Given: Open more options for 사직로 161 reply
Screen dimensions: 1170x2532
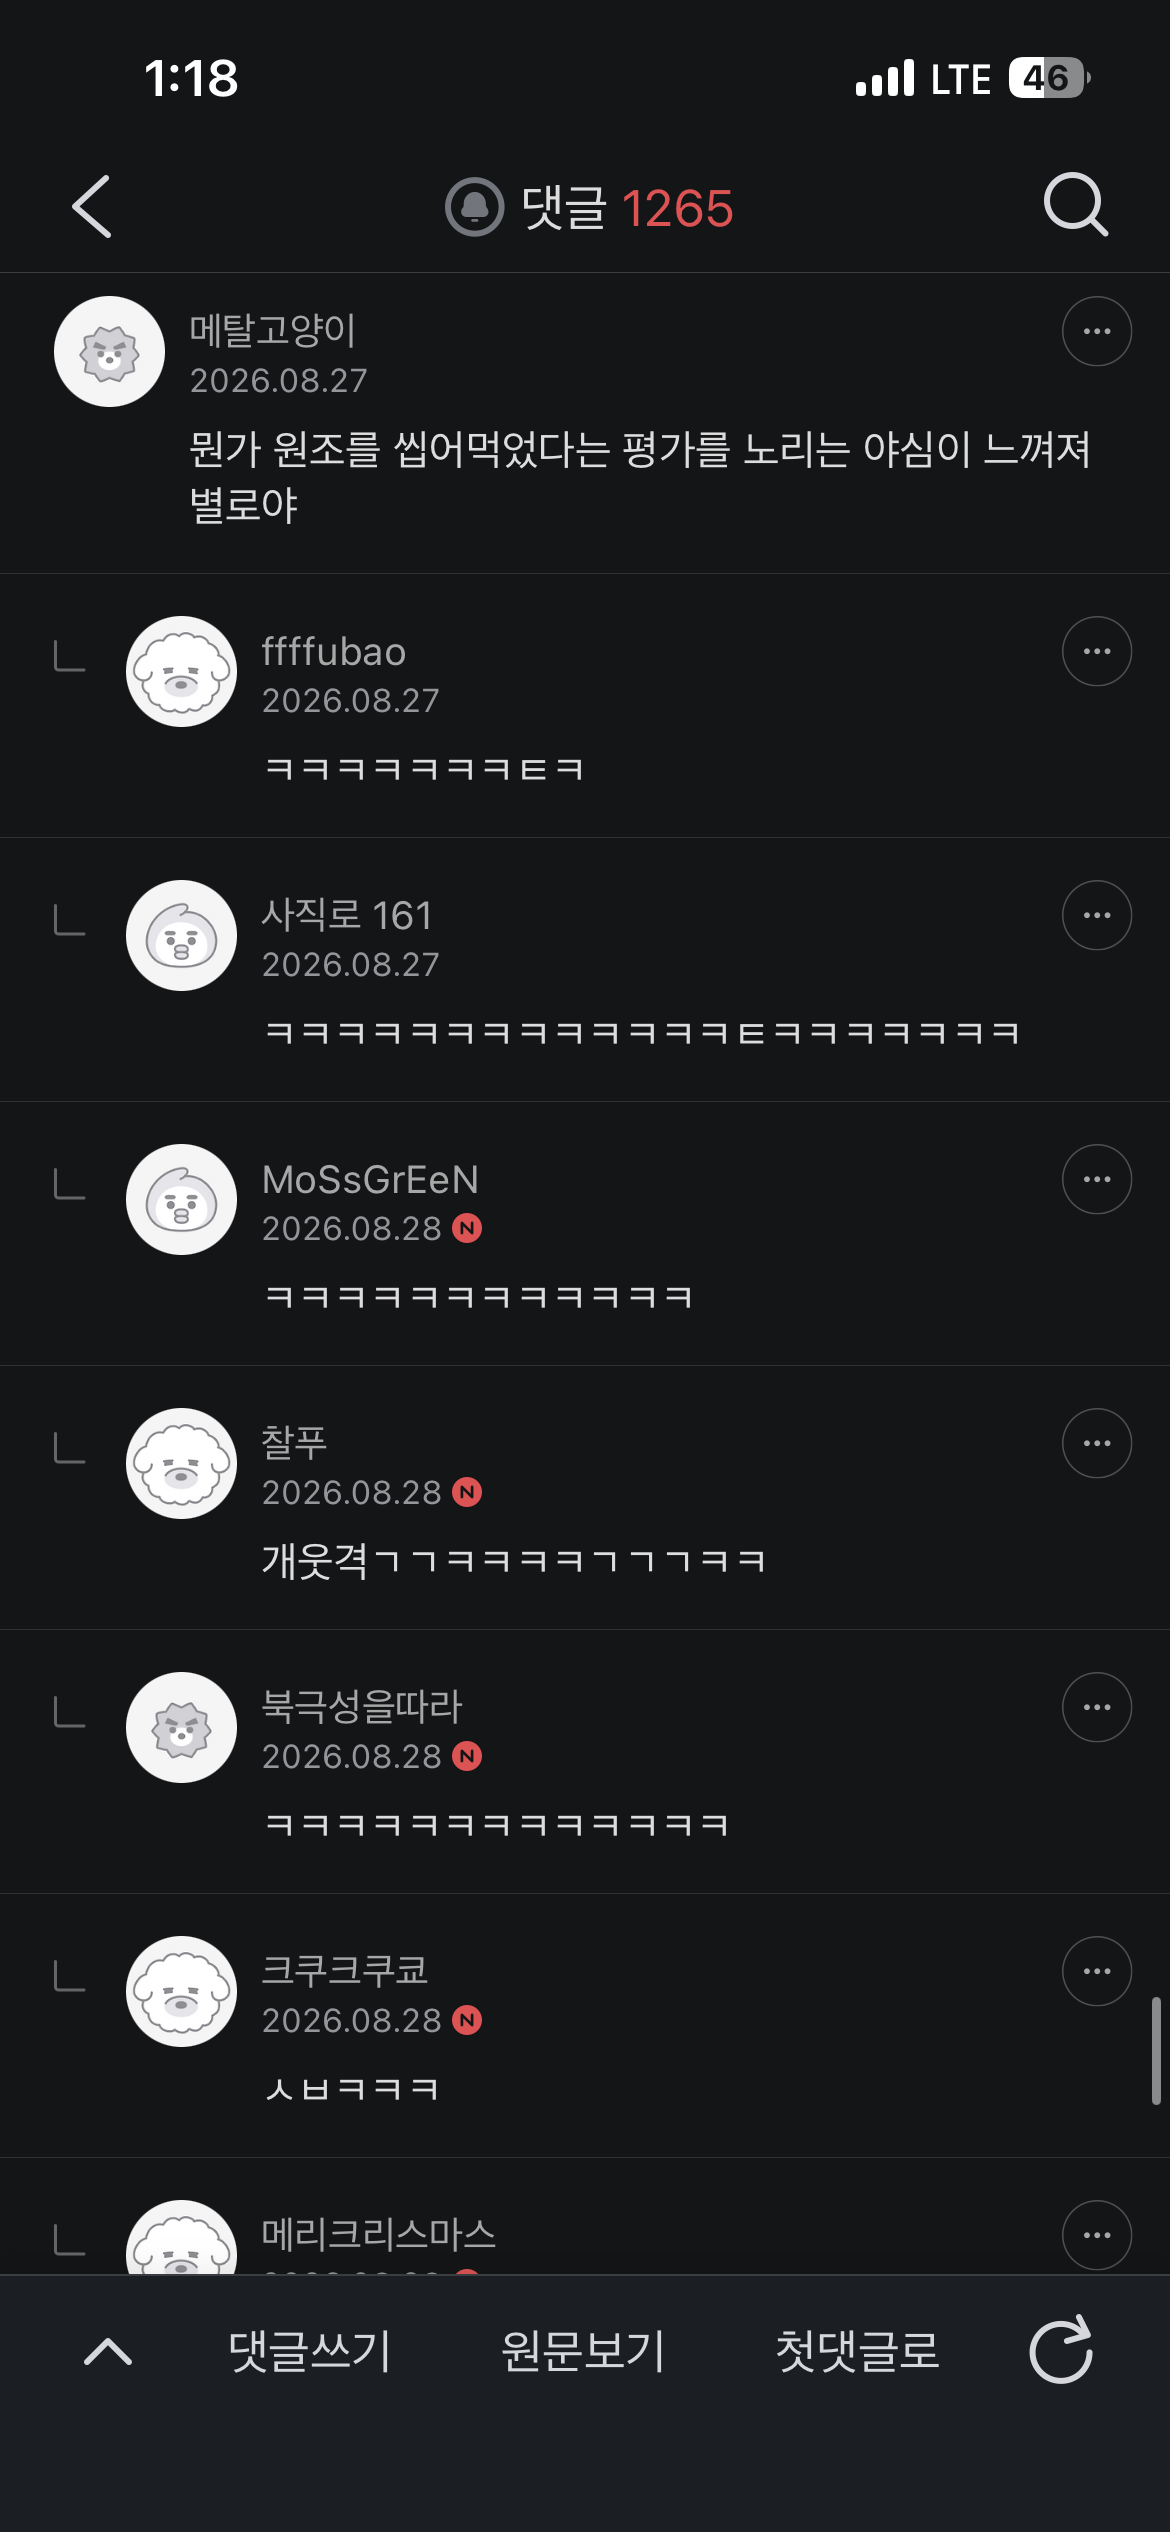Looking at the screenshot, I should pos(1097,915).
